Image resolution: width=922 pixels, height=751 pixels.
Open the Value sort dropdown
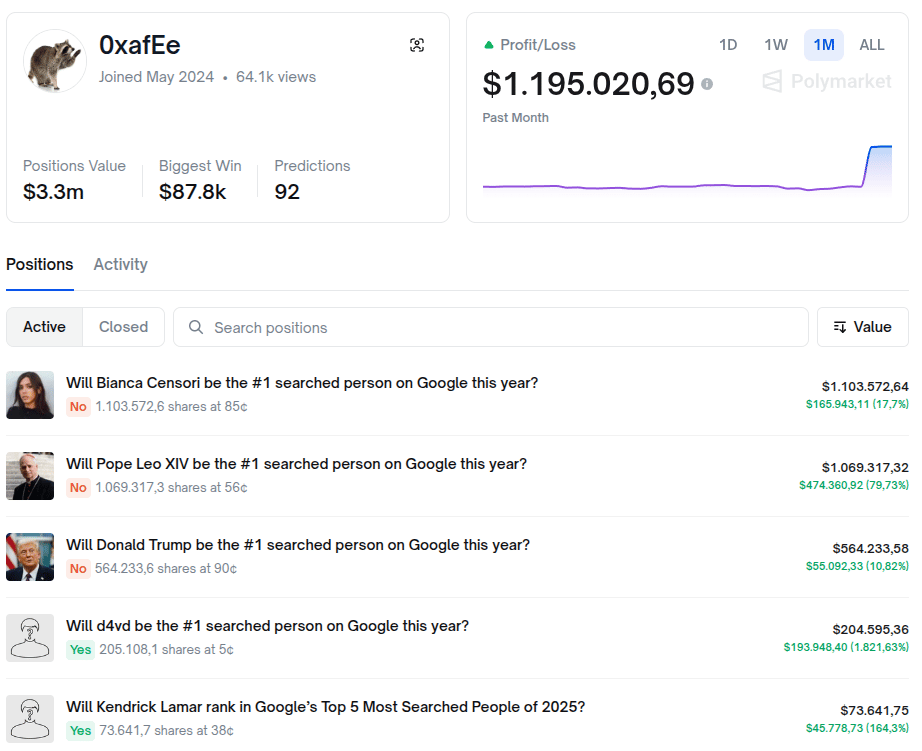click(x=863, y=327)
